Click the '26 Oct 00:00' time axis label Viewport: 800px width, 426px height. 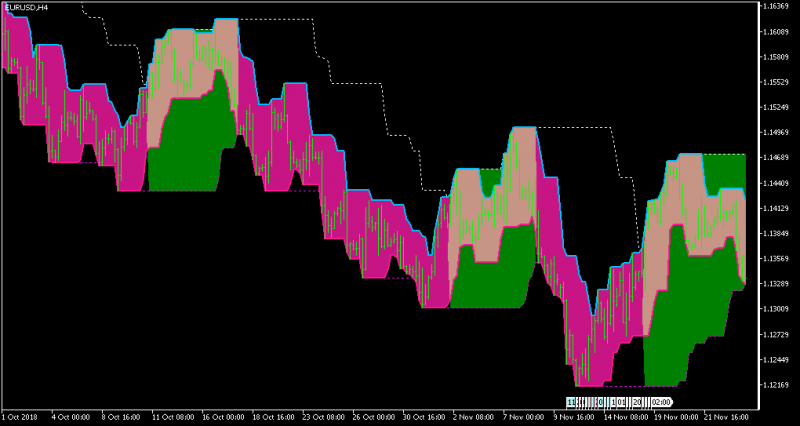click(373, 417)
